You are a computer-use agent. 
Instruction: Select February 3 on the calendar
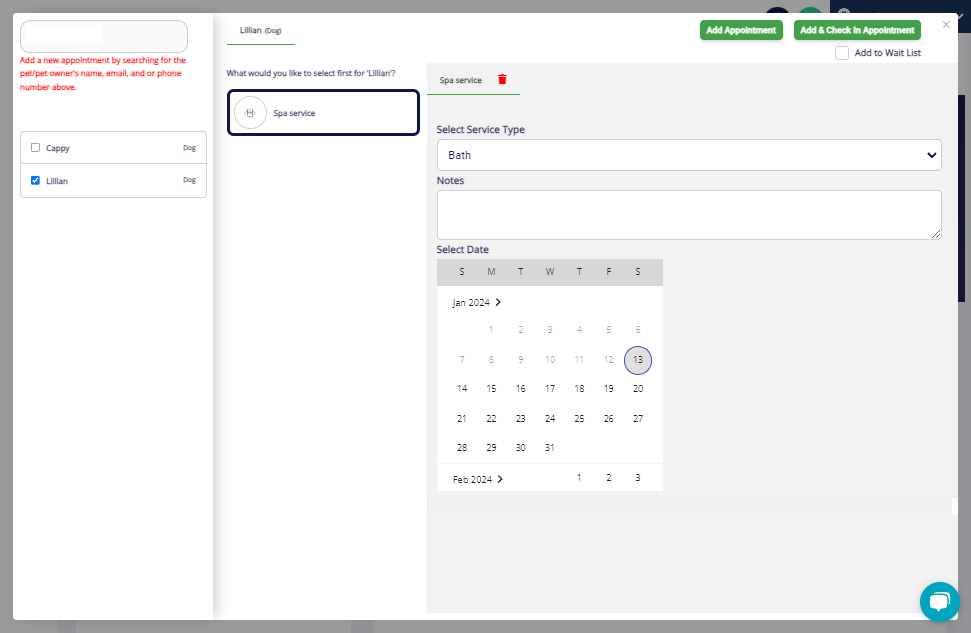click(x=638, y=478)
